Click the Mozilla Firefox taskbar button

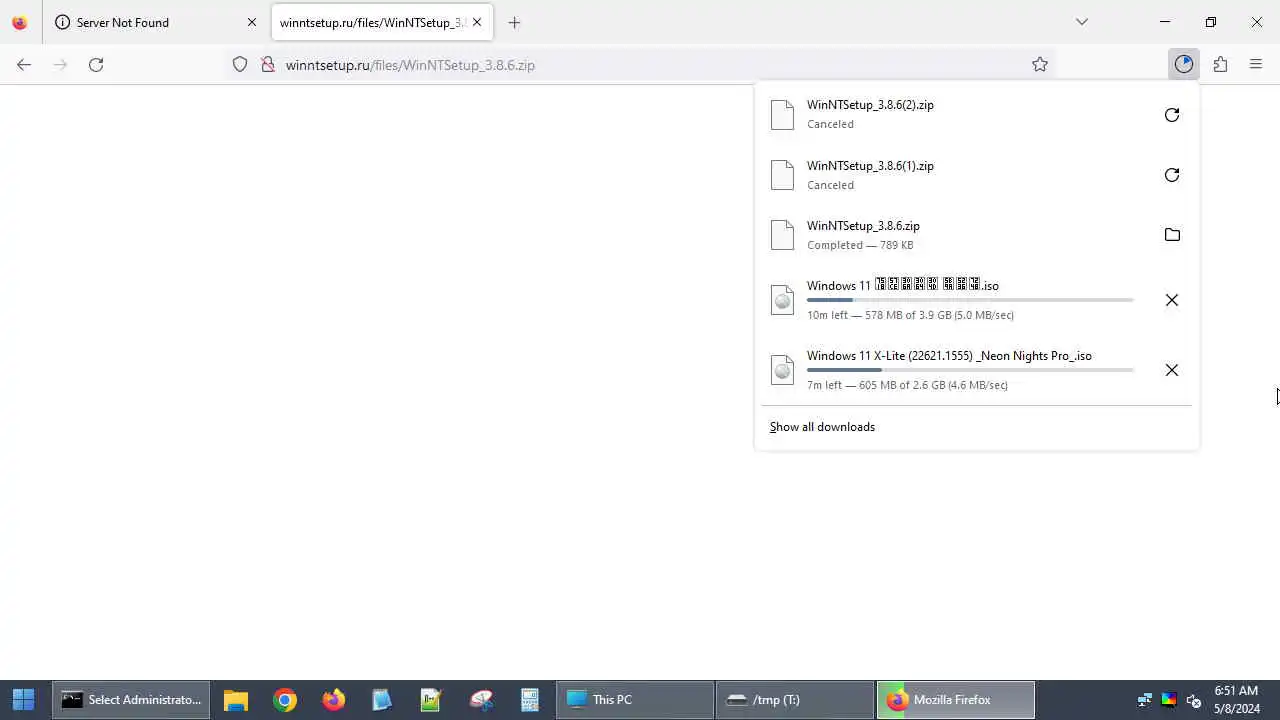[x=956, y=700]
